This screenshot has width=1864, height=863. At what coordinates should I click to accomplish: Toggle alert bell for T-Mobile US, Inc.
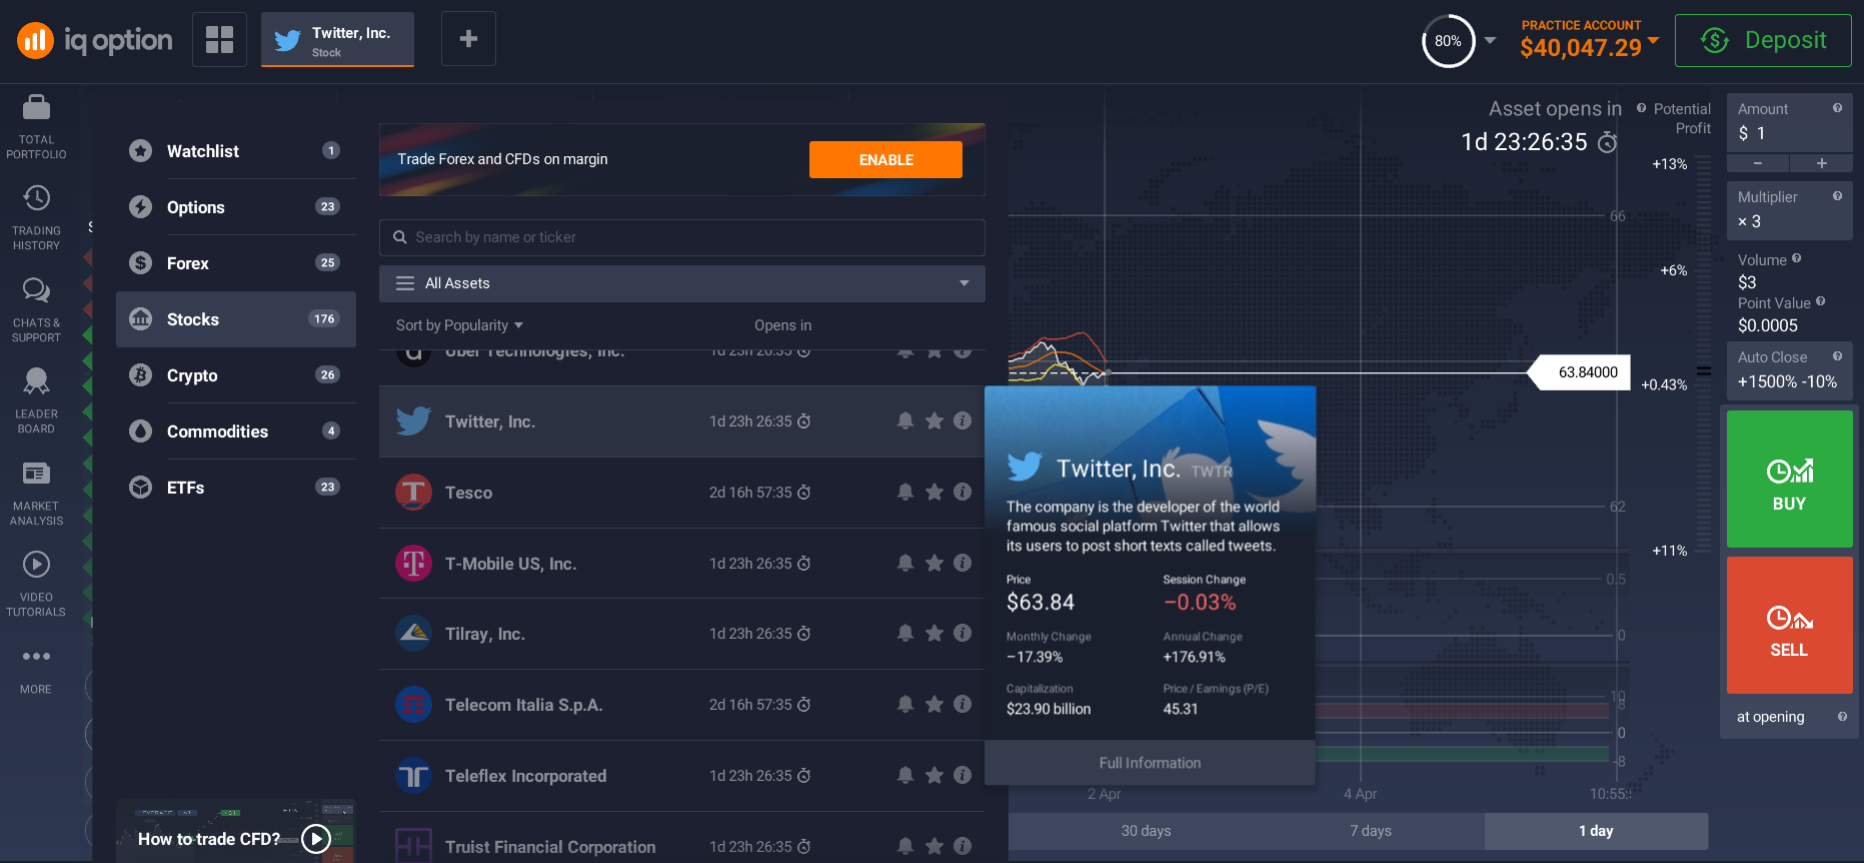click(905, 563)
